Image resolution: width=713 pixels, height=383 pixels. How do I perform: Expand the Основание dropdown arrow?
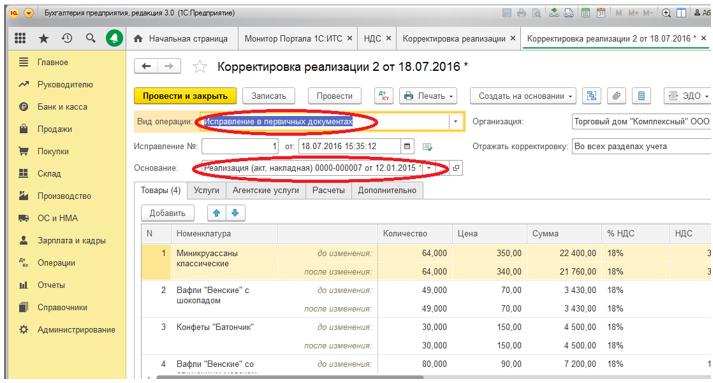click(428, 168)
